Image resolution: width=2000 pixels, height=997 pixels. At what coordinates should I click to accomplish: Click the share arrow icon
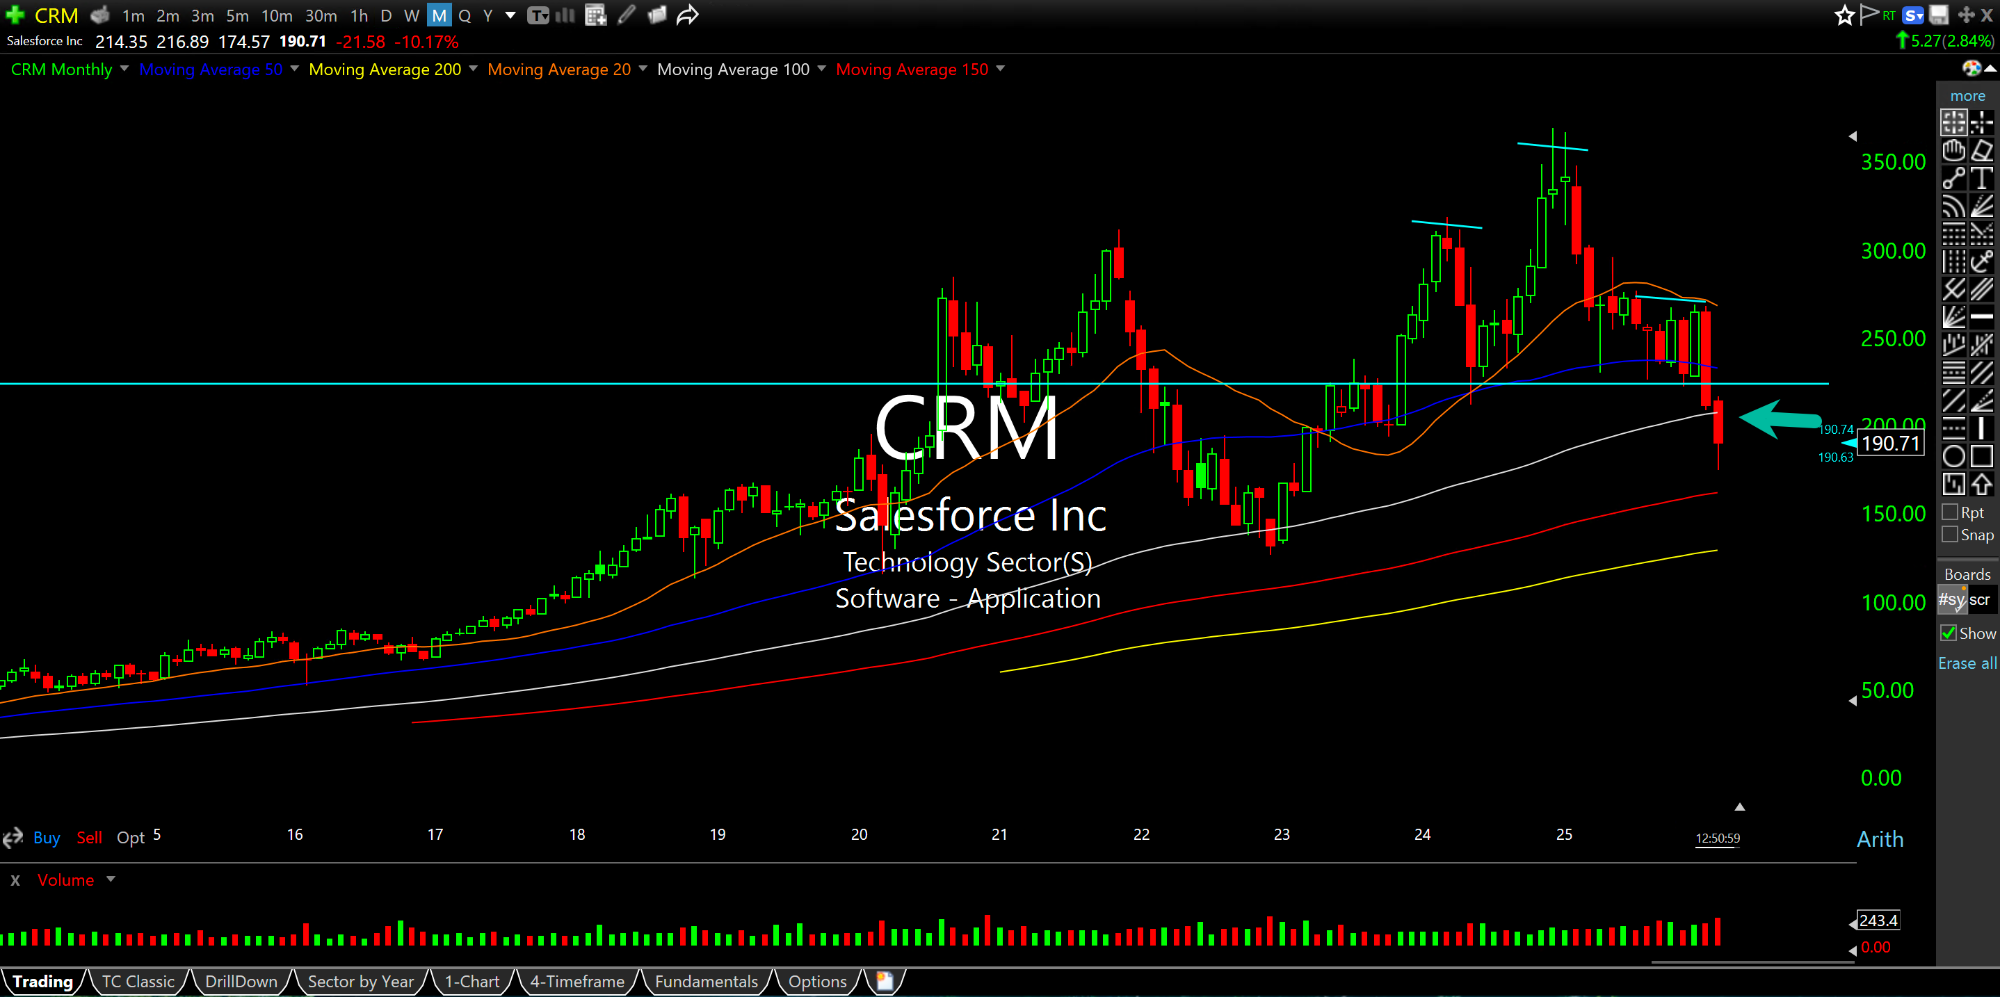(x=687, y=15)
